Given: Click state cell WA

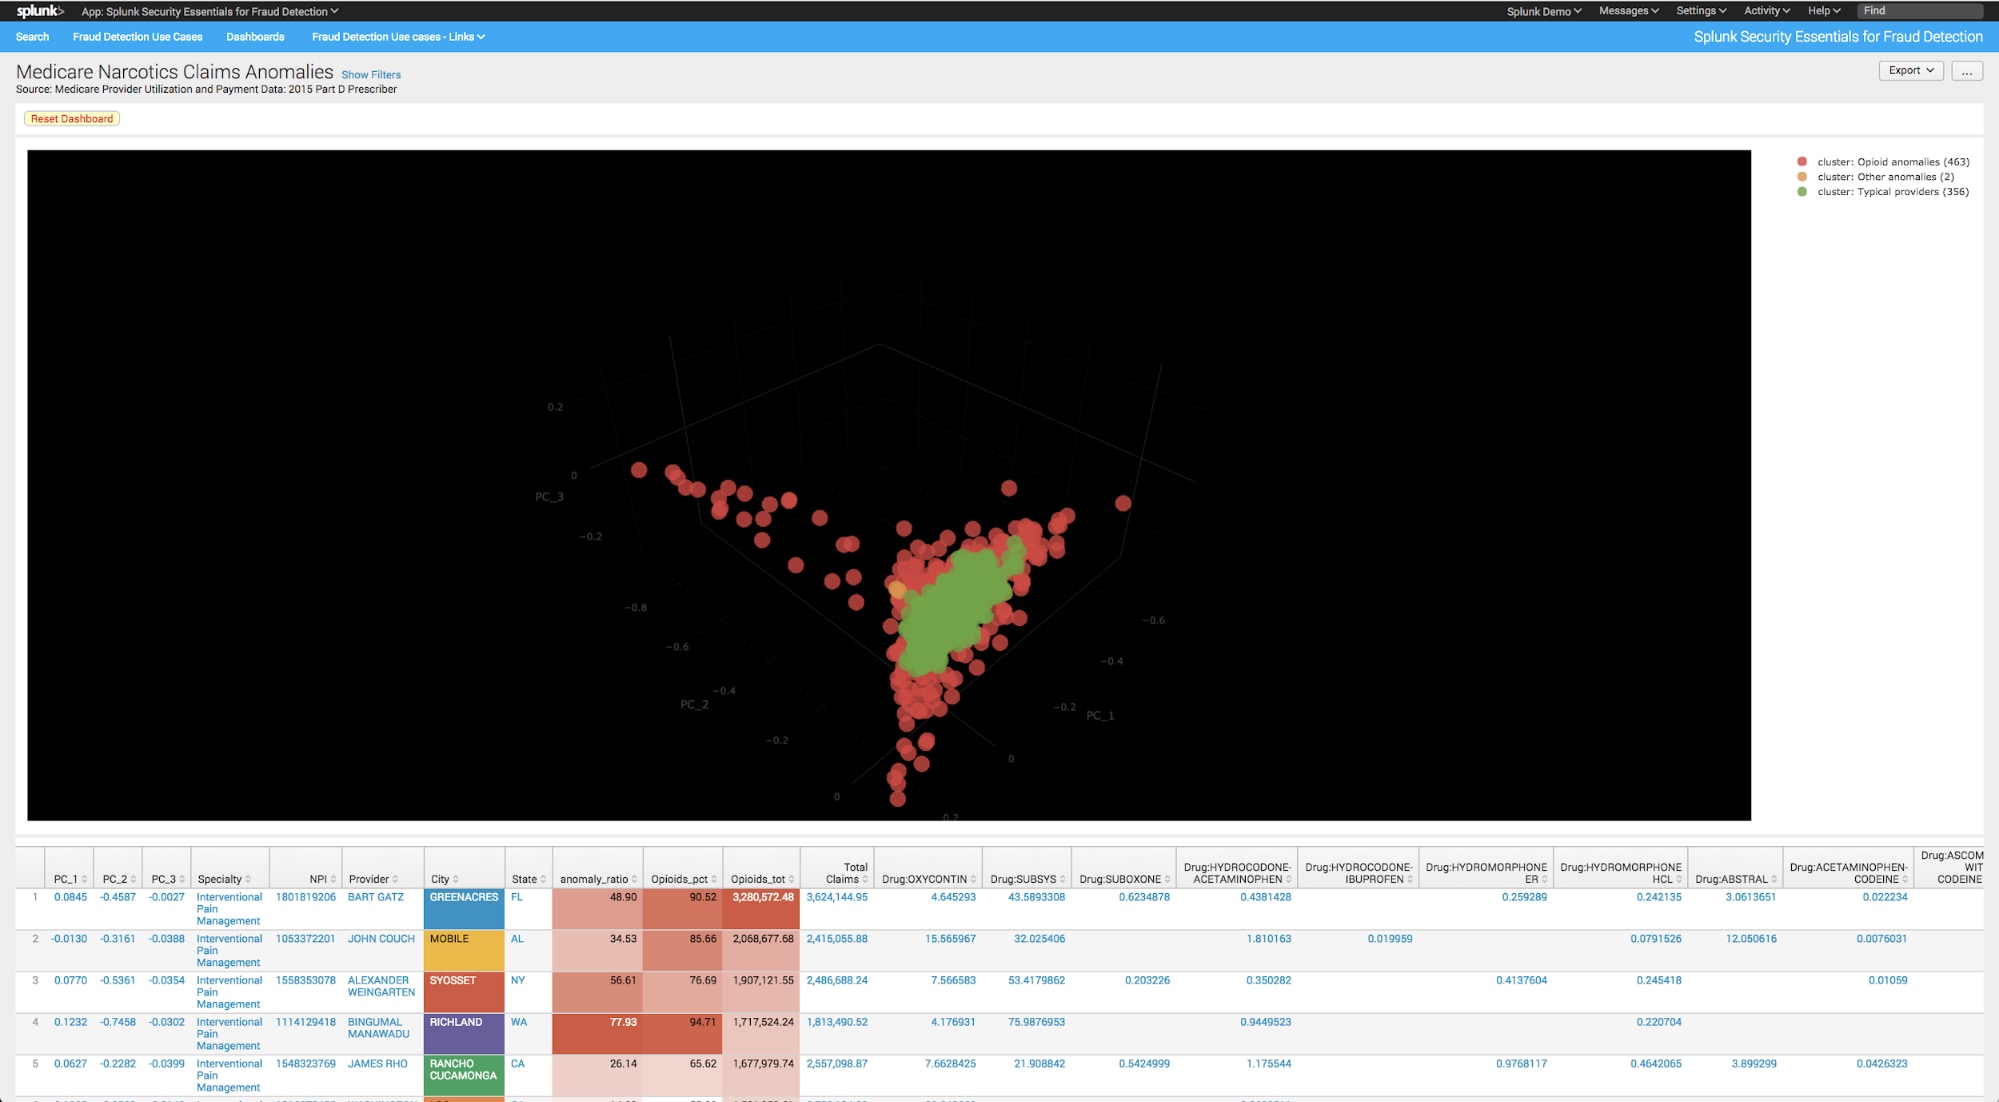Looking at the screenshot, I should pyautogui.click(x=518, y=1022).
